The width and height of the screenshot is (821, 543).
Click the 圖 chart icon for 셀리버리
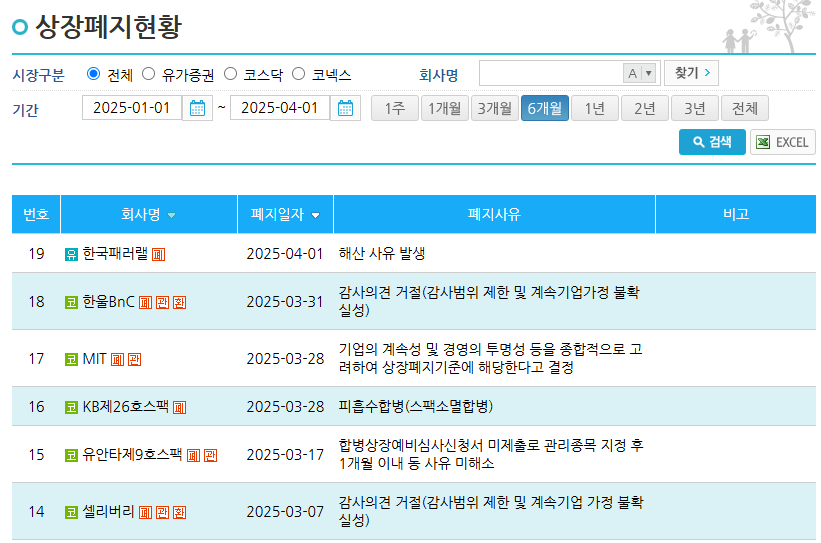(x=146, y=512)
